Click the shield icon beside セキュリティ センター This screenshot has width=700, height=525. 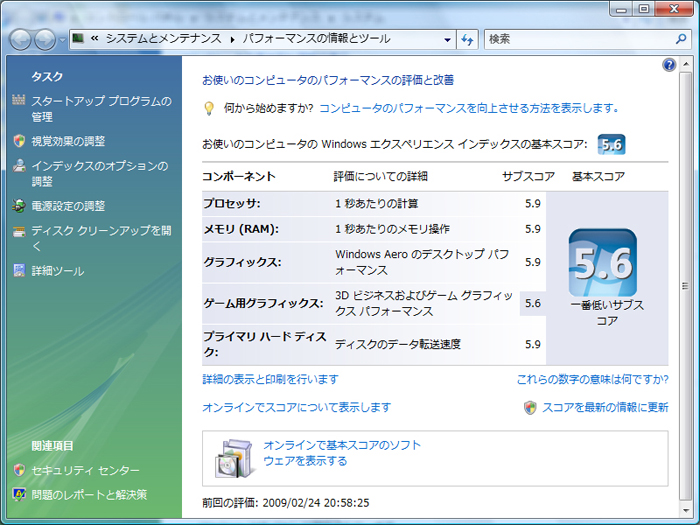click(x=19, y=470)
